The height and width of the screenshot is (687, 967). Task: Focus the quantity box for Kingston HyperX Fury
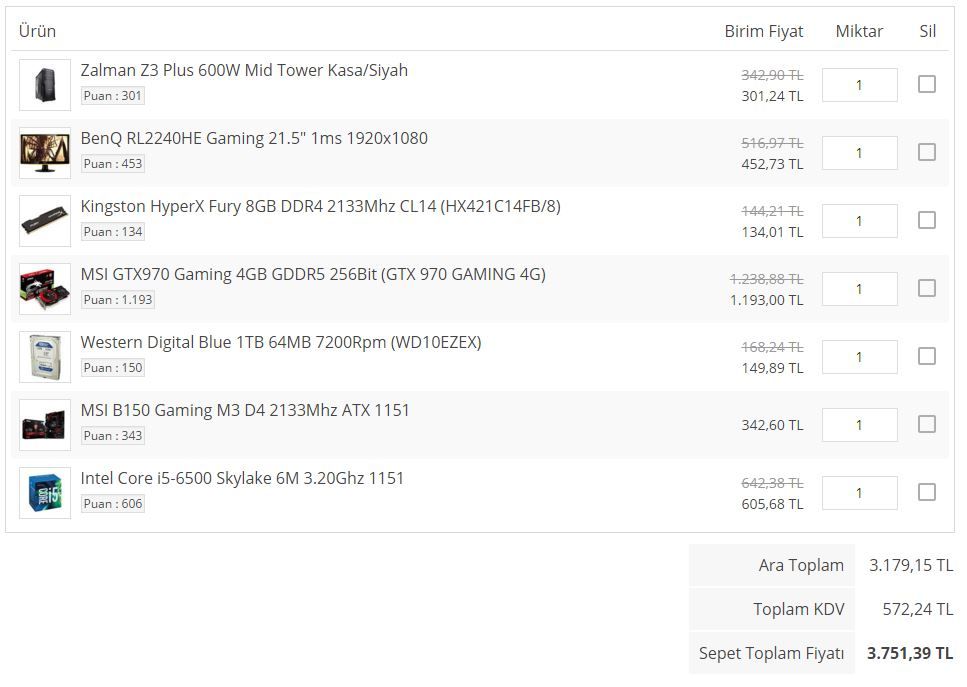[x=860, y=221]
